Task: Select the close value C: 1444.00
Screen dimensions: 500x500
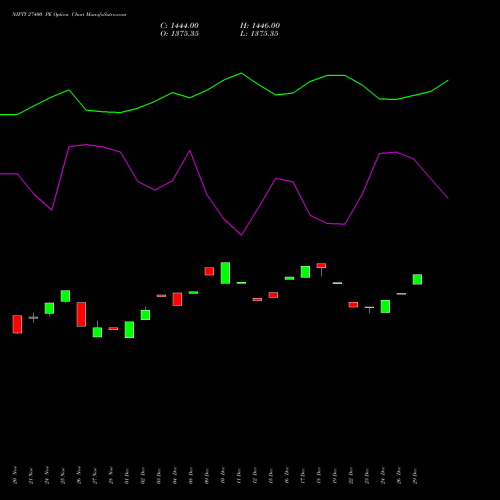Action: click(179, 26)
